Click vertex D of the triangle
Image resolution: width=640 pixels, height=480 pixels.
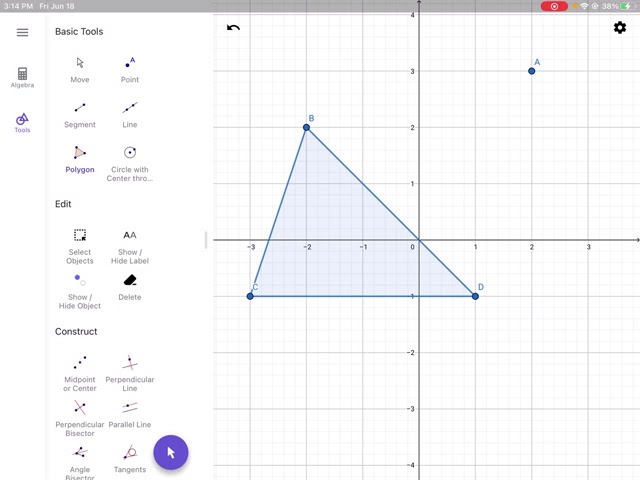coord(475,296)
